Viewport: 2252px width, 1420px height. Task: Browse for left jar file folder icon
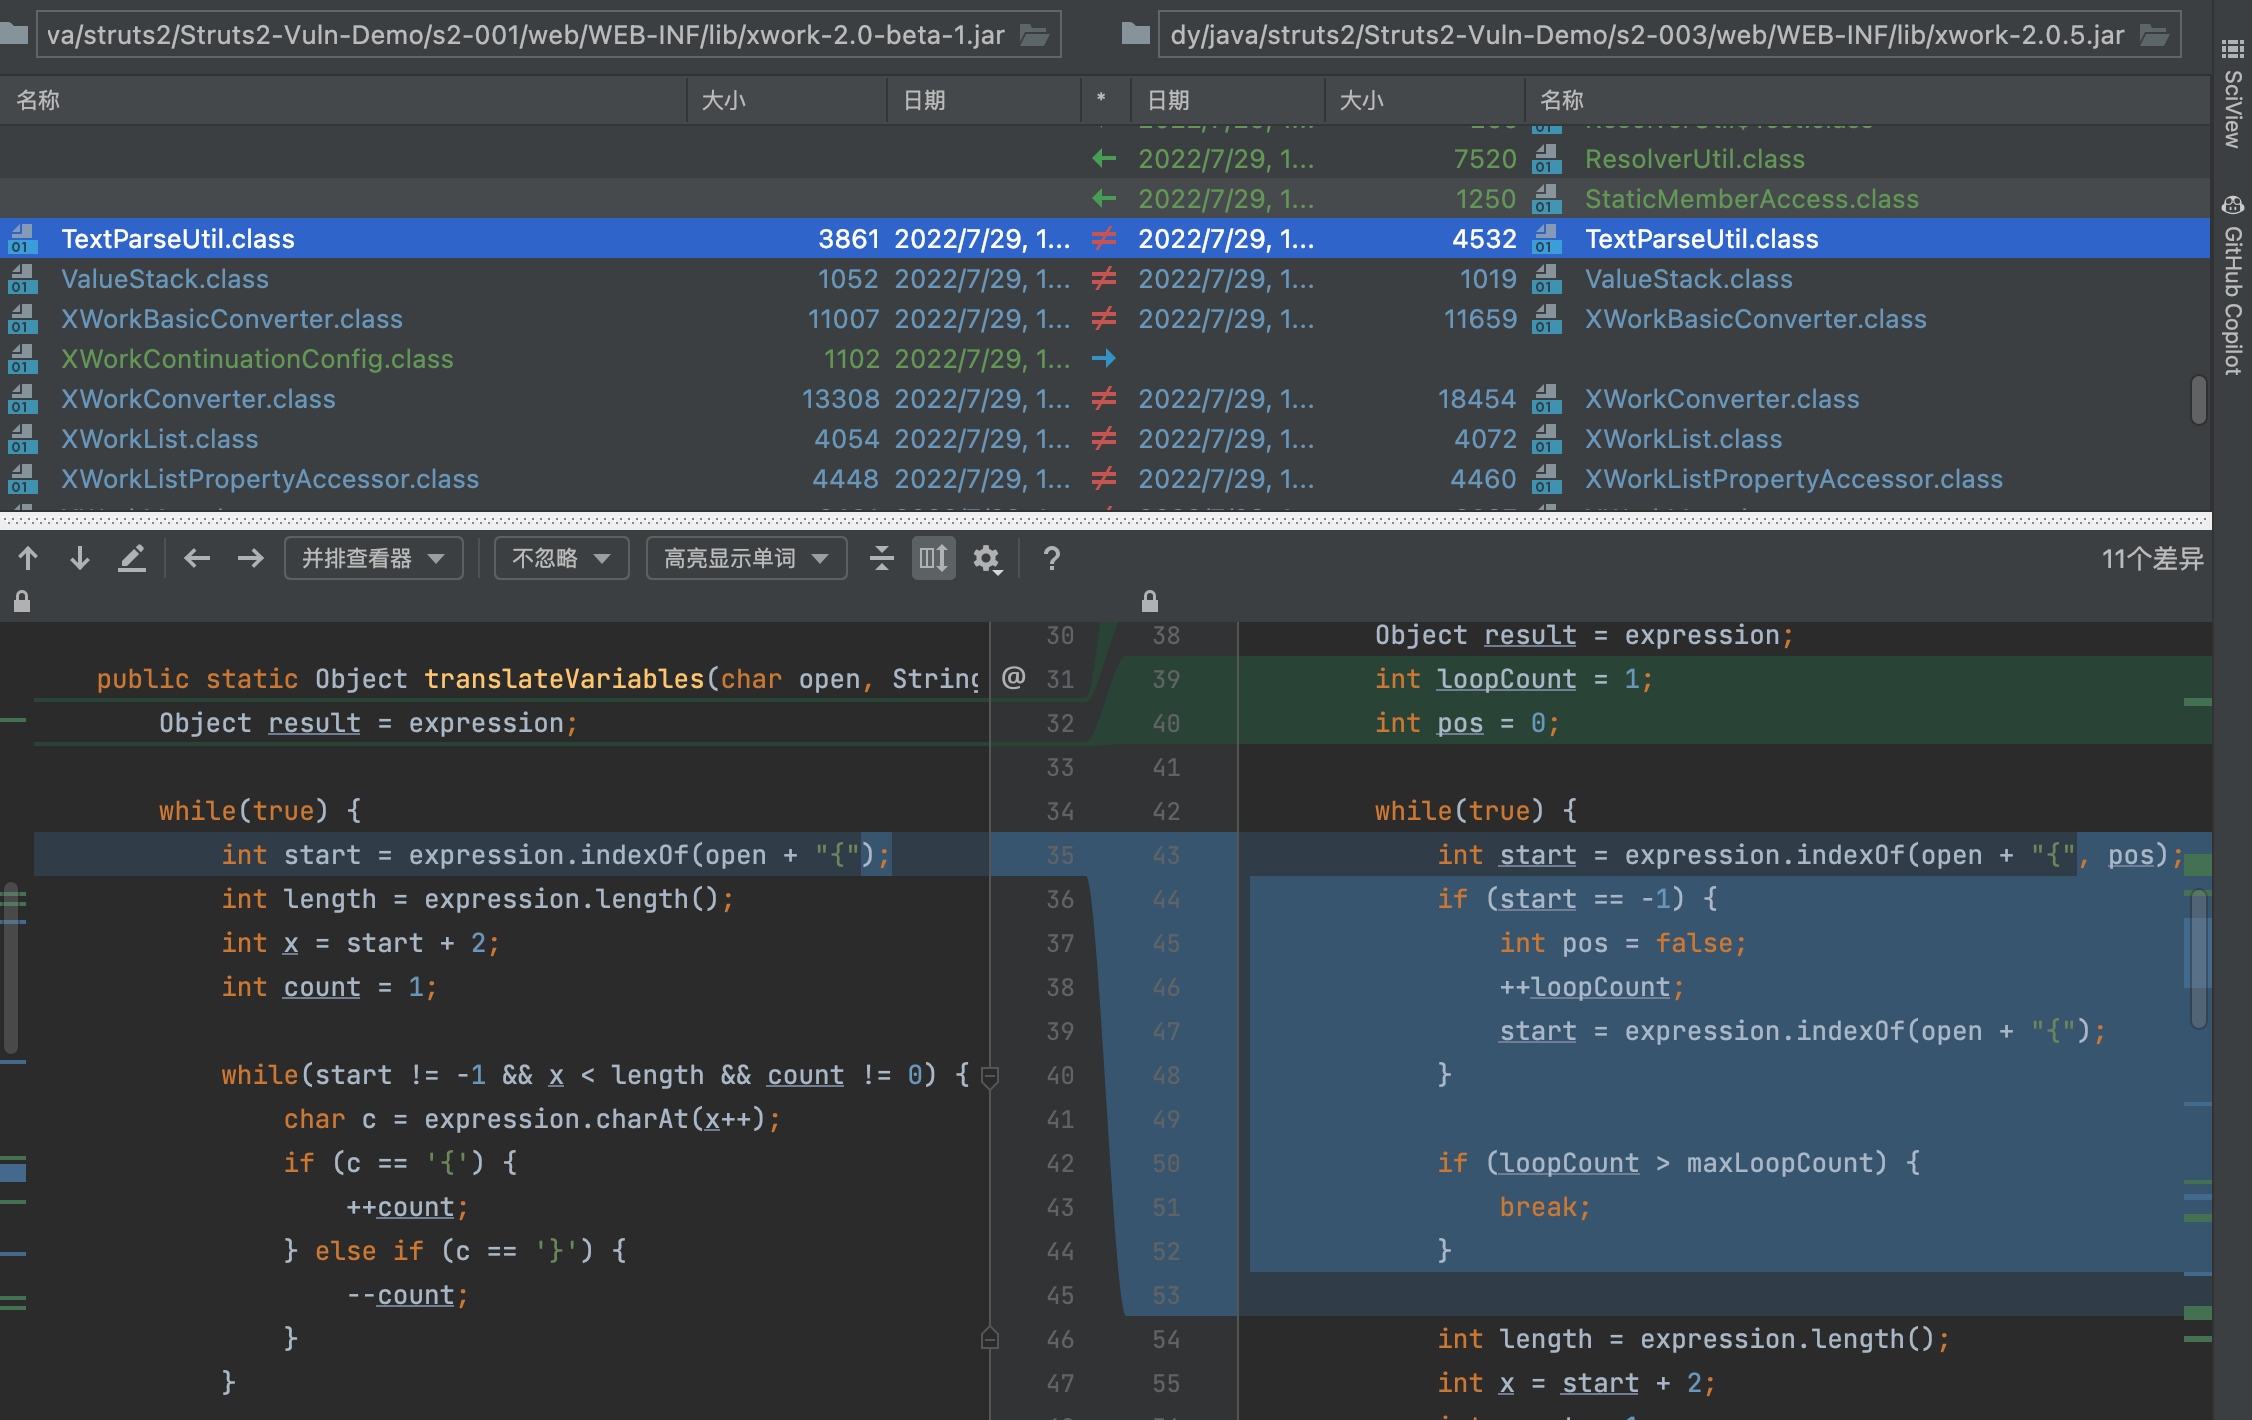tap(1034, 35)
